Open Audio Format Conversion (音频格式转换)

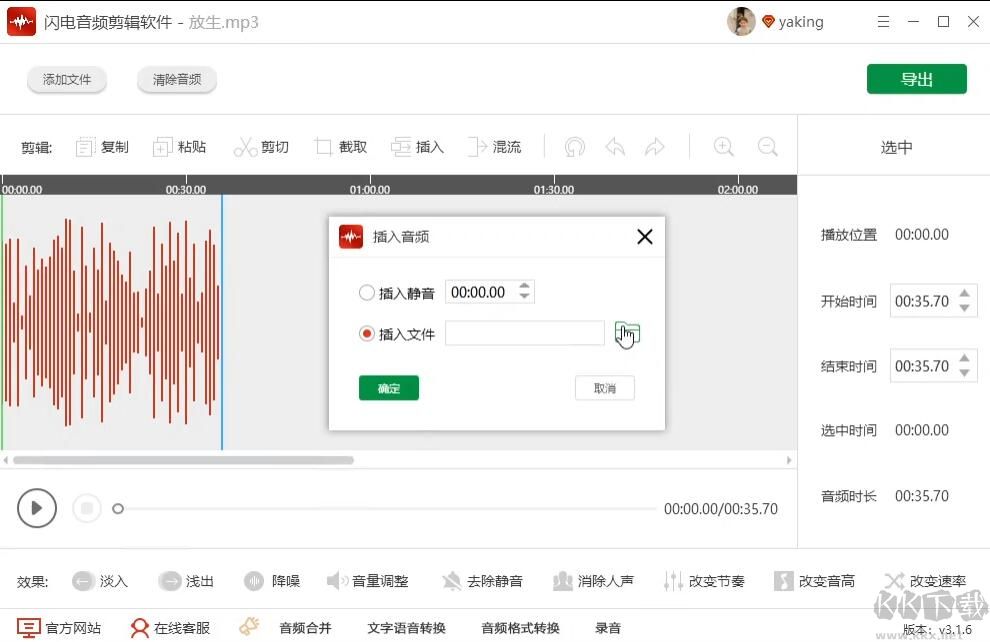519,627
